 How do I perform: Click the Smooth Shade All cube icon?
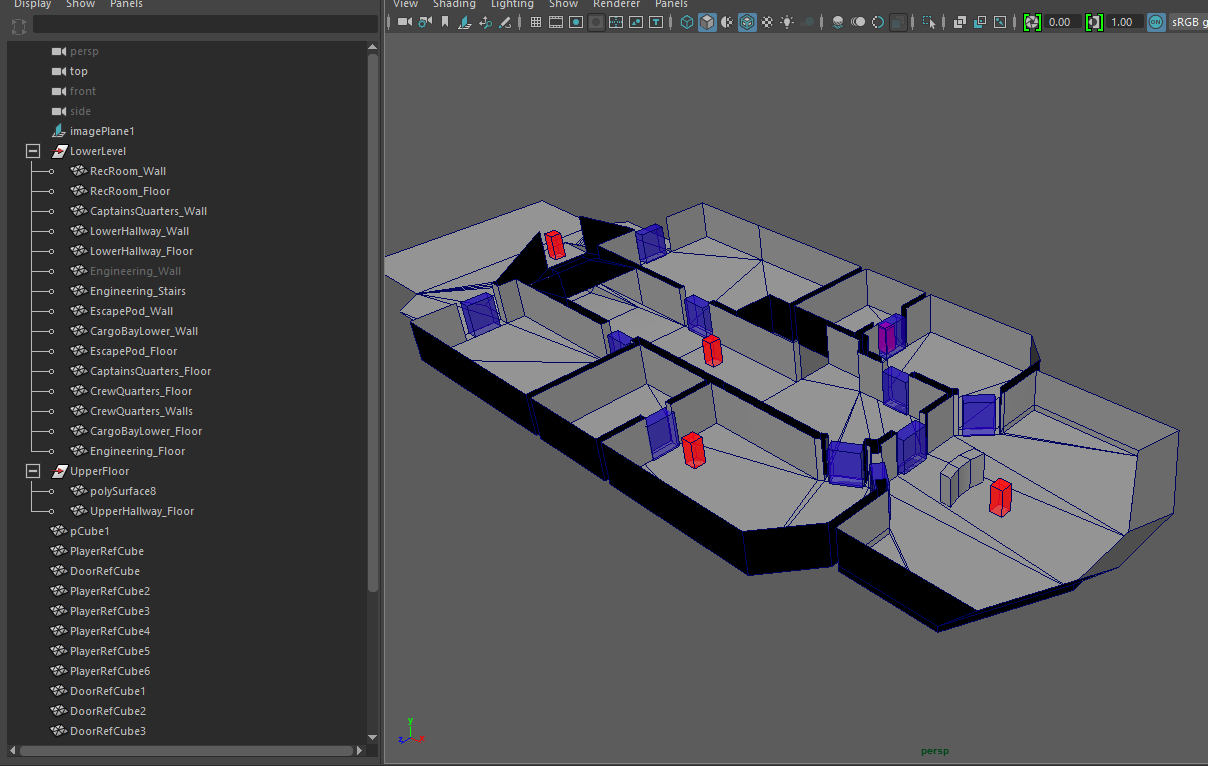coord(707,22)
